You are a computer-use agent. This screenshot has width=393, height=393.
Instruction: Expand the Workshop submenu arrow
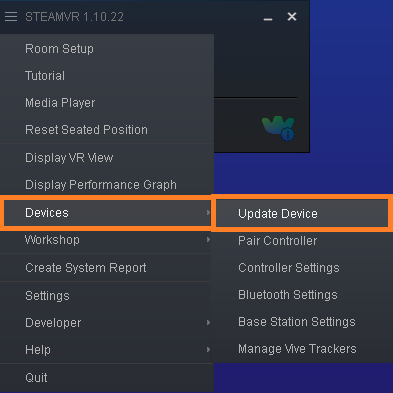click(208, 240)
